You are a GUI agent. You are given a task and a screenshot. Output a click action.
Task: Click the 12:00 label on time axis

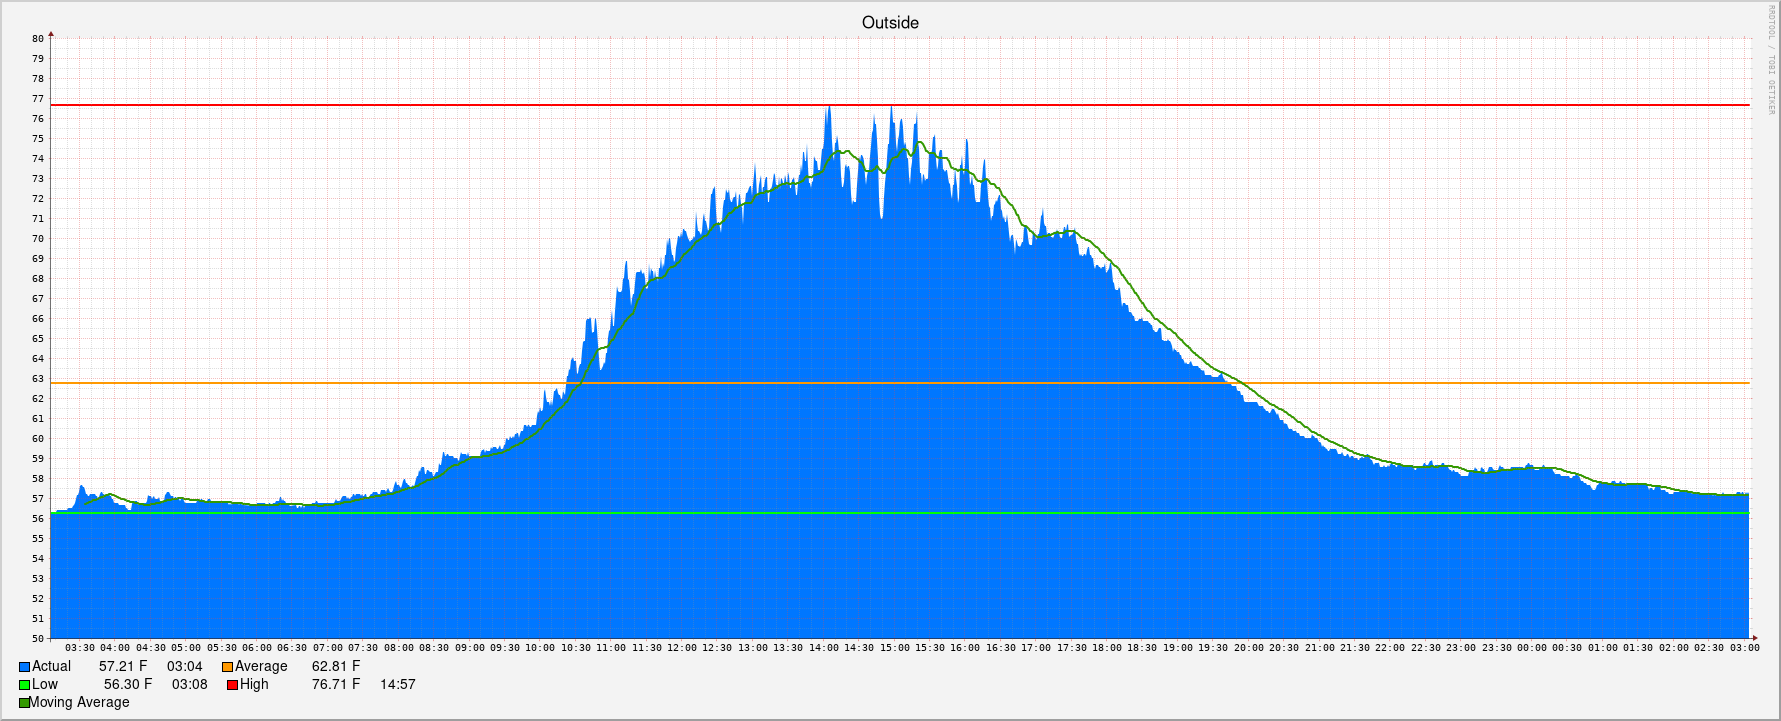682,648
